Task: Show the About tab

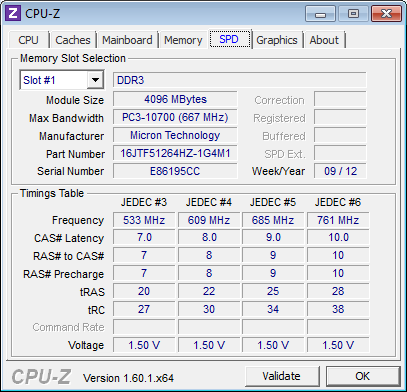Action: pyautogui.click(x=324, y=40)
